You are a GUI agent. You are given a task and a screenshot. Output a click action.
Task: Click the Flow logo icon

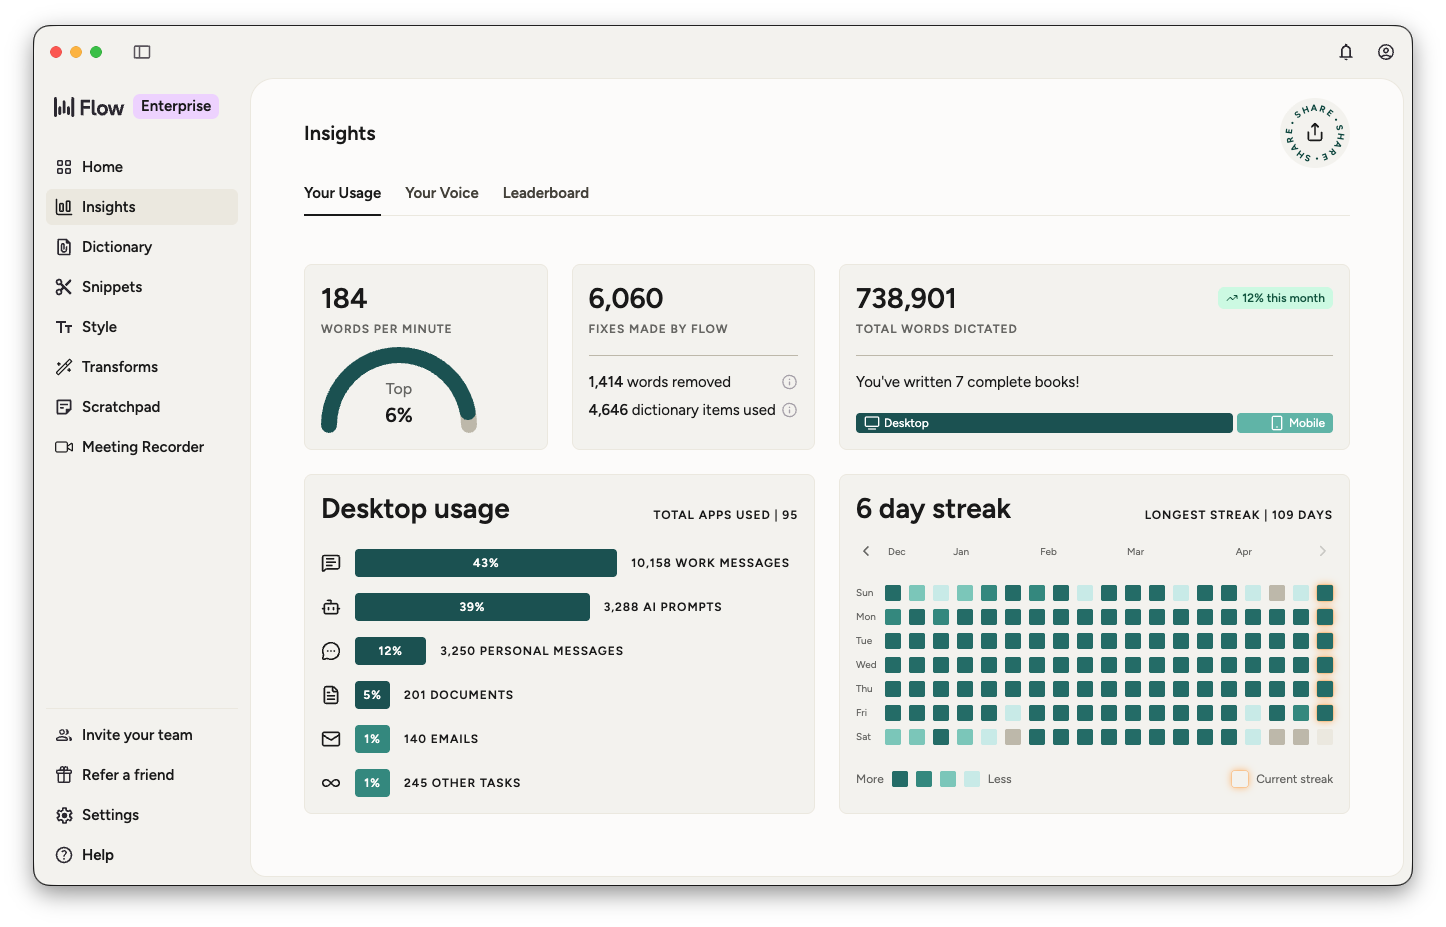(x=64, y=107)
